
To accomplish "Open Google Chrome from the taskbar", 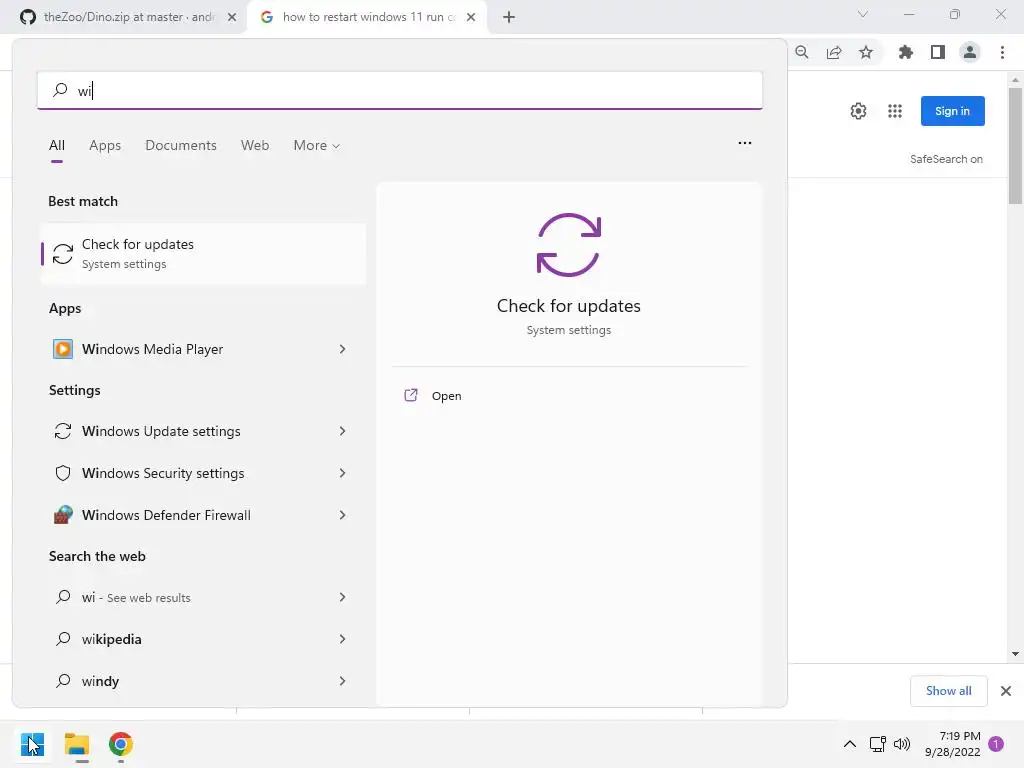I will click(121, 744).
